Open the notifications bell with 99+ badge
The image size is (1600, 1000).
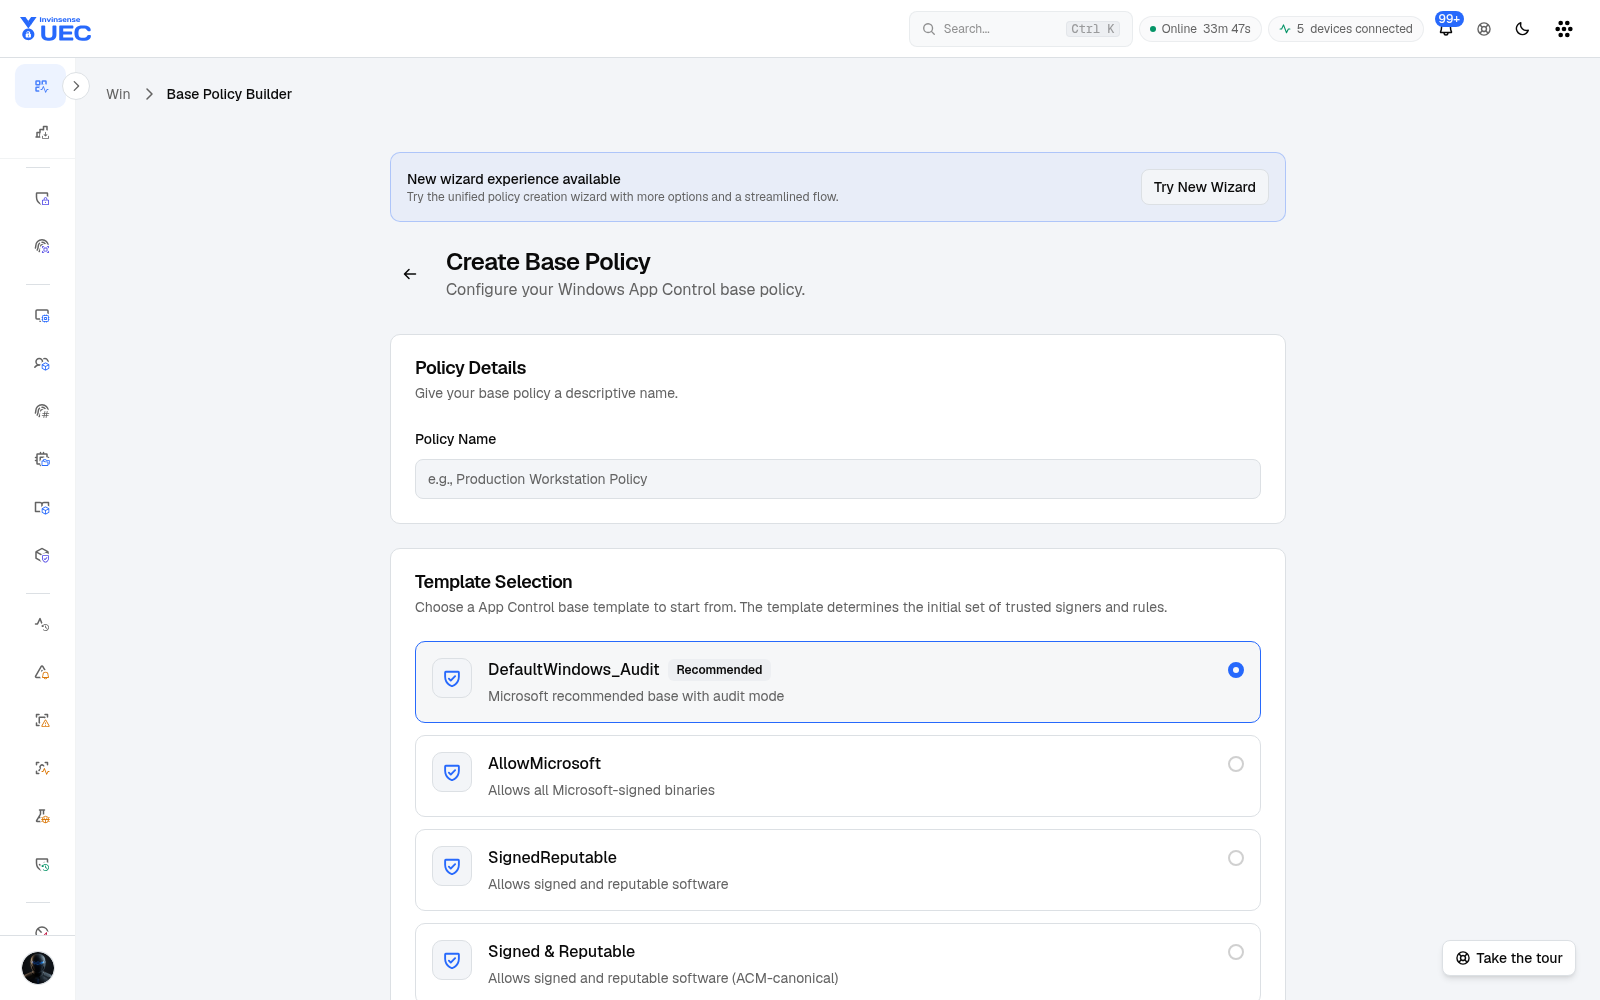pyautogui.click(x=1446, y=29)
